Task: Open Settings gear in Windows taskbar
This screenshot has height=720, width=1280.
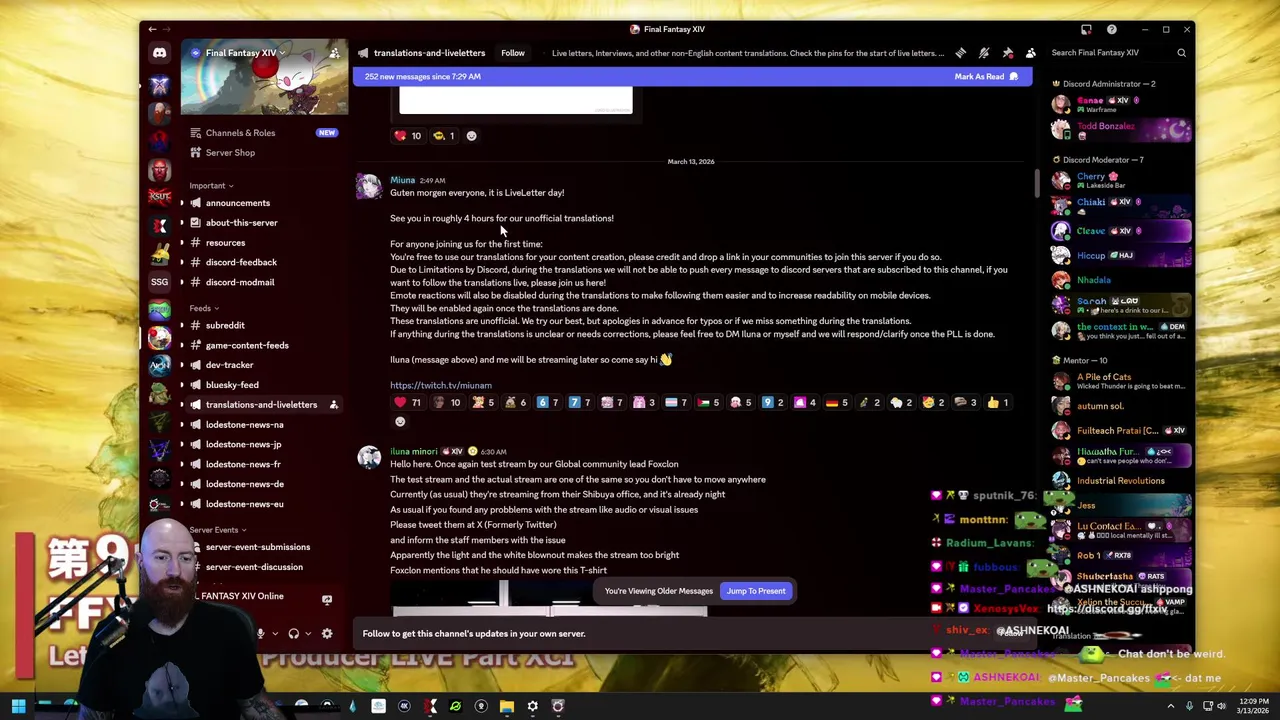Action: 532,707
